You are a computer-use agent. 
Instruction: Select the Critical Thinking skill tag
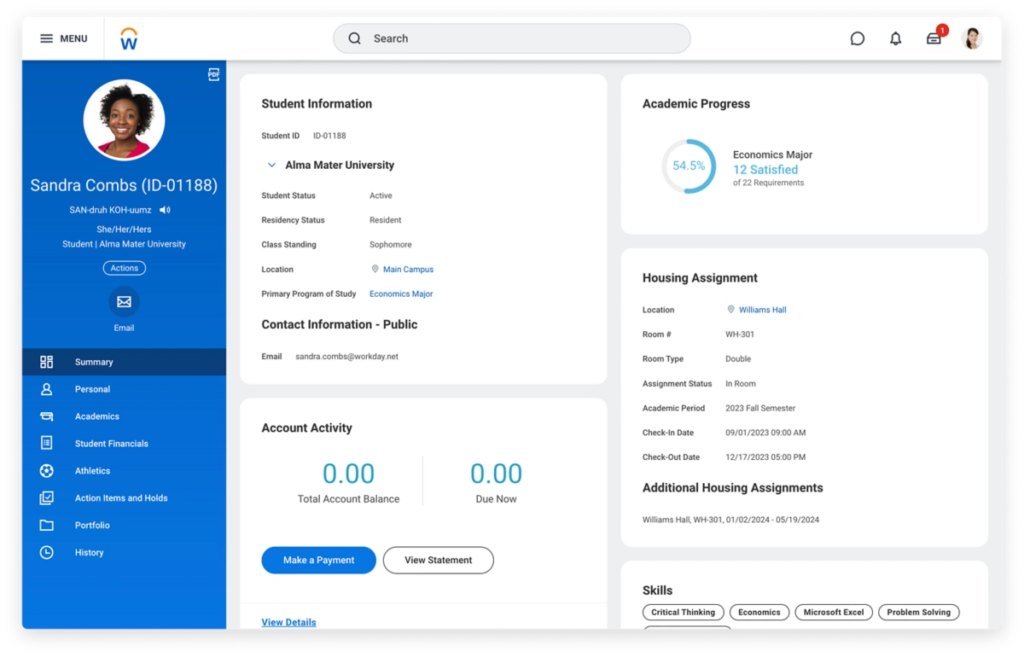tap(683, 611)
